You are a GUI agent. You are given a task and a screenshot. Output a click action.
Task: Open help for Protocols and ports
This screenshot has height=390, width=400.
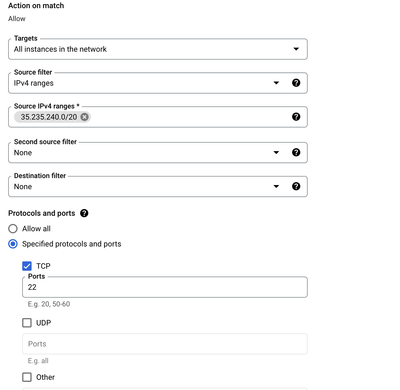coord(84,213)
